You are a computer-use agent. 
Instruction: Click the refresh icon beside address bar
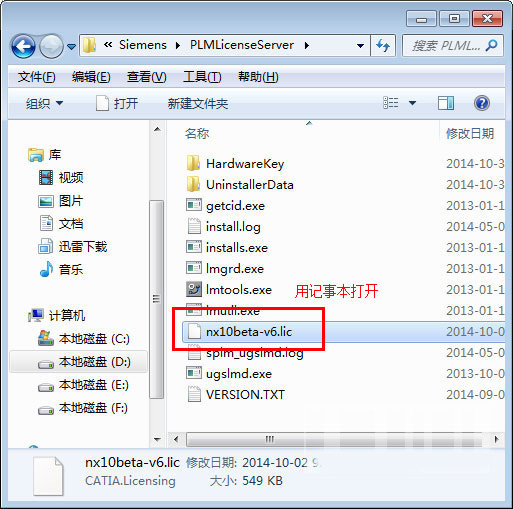[383, 45]
